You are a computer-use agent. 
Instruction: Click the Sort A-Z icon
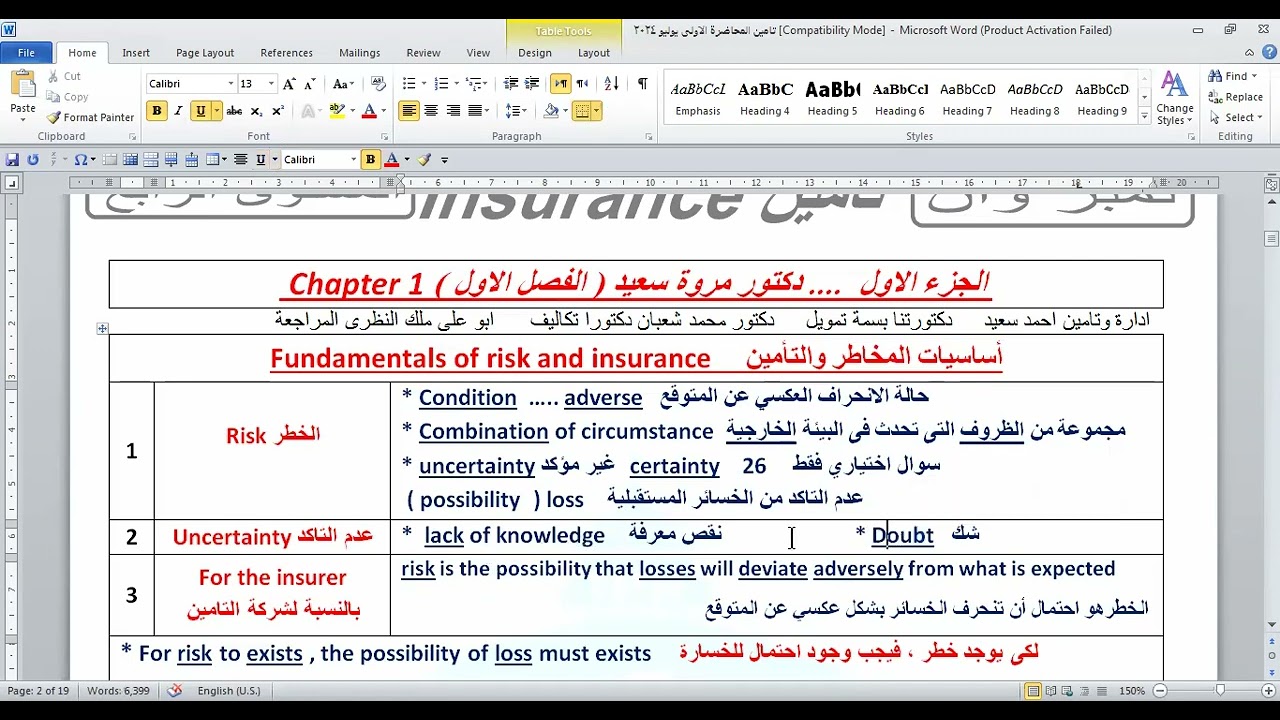pyautogui.click(x=612, y=84)
